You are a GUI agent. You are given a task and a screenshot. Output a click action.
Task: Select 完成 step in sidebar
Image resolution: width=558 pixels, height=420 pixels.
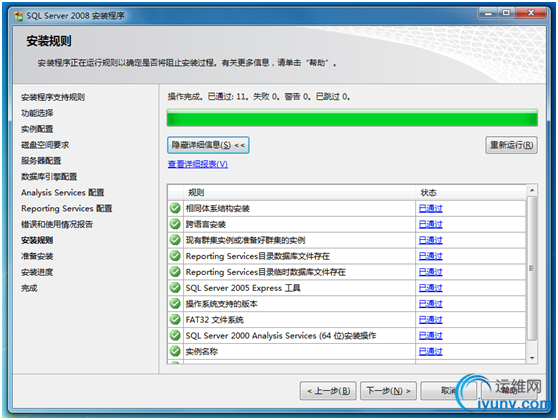coord(29,288)
